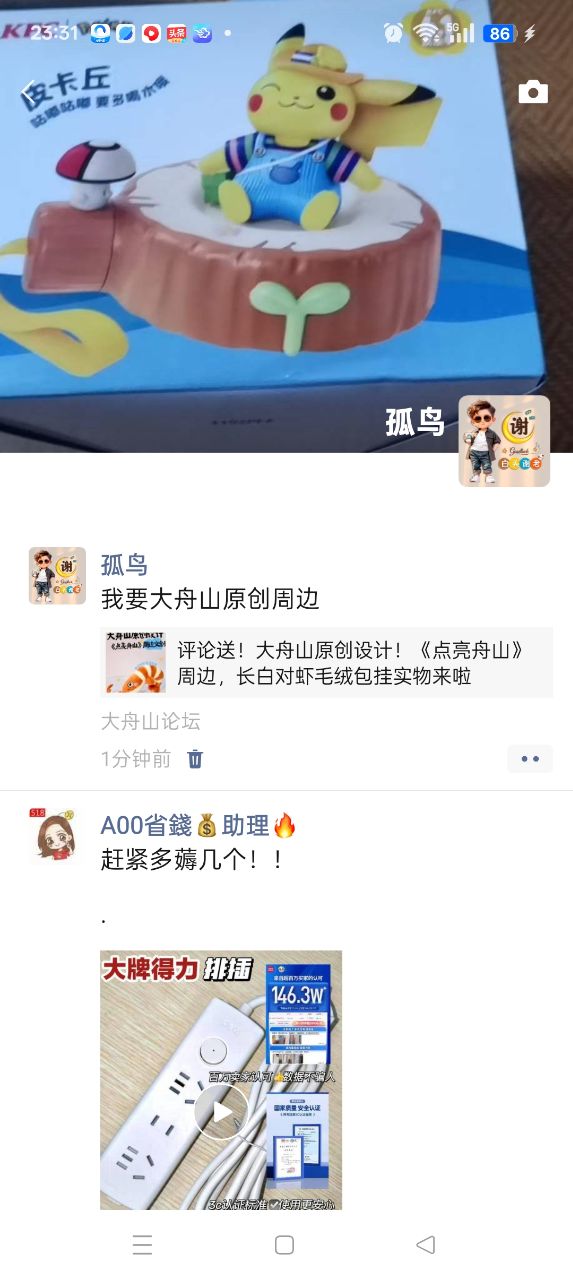Tap the post text 我要大舟山原创周边
573x1280 pixels.
[210, 600]
